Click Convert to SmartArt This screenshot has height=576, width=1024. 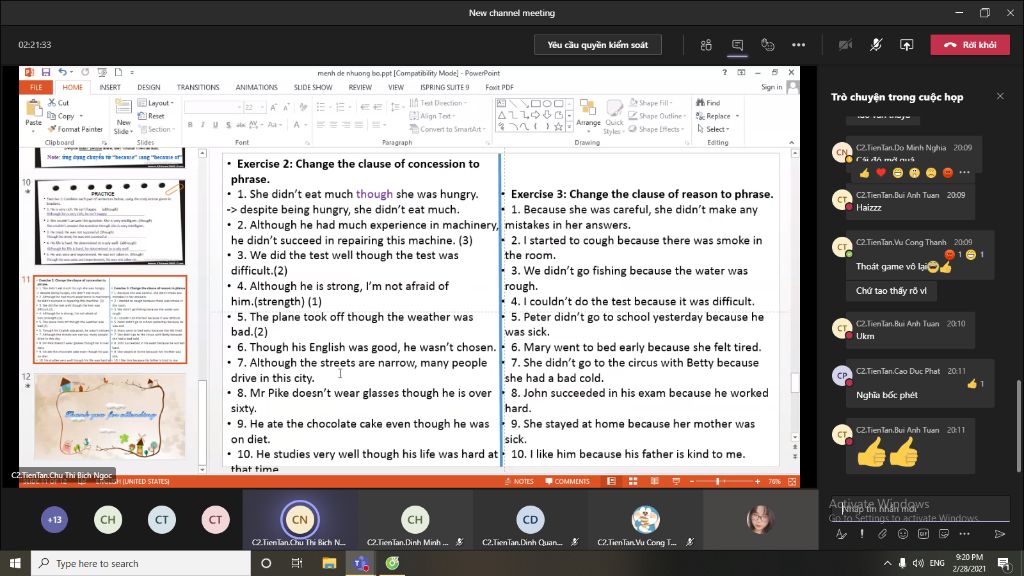[x=447, y=129]
